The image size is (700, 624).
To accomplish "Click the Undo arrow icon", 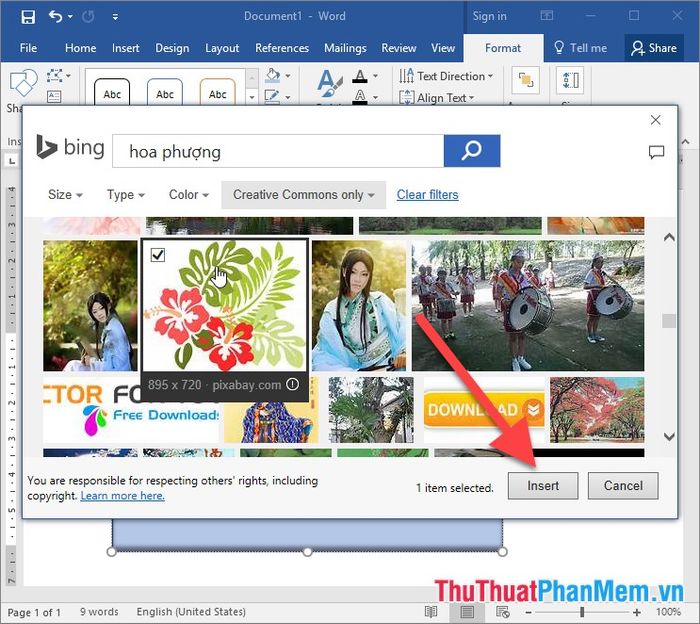I will tap(55, 17).
